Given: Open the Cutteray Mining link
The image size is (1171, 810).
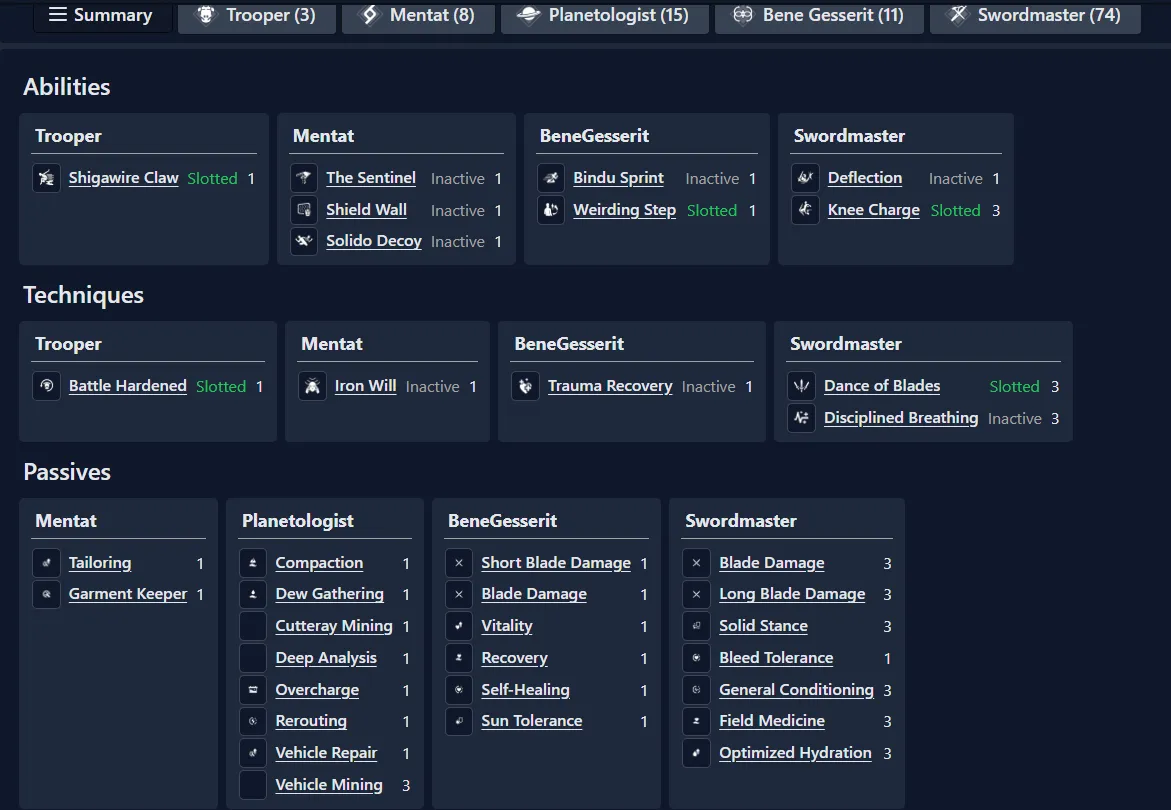Looking at the screenshot, I should tap(334, 626).
